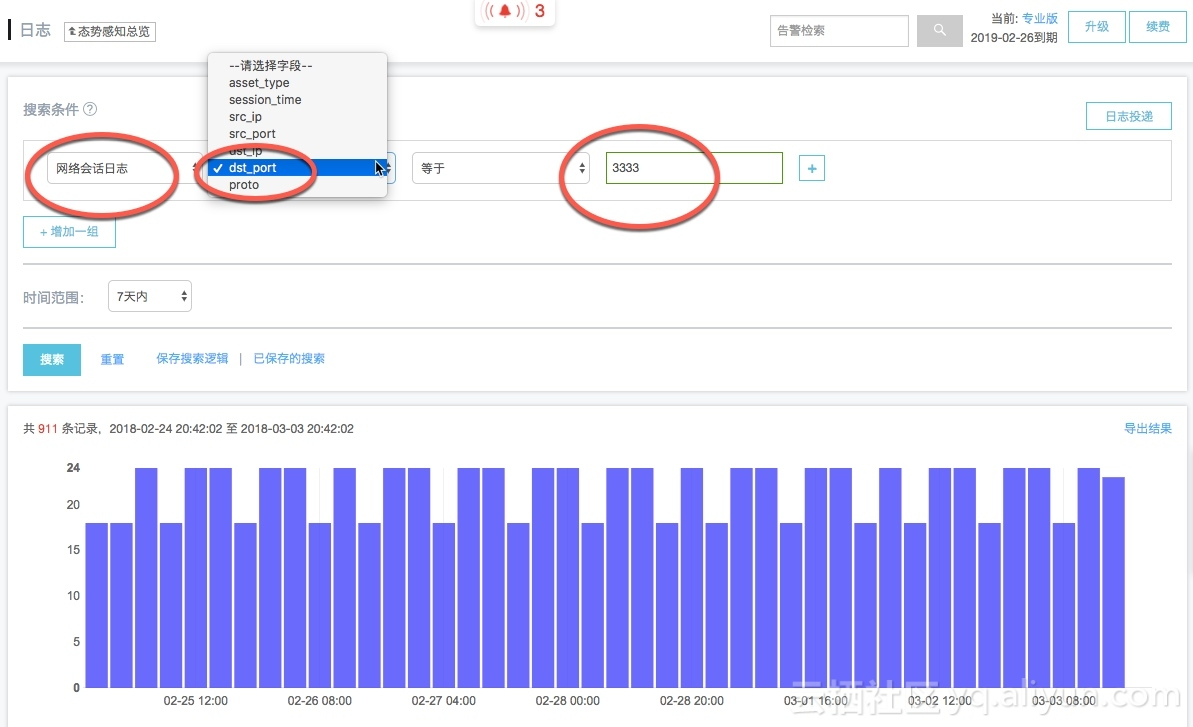Select src_port from the field list
The width and height of the screenshot is (1193, 727).
tap(297, 134)
